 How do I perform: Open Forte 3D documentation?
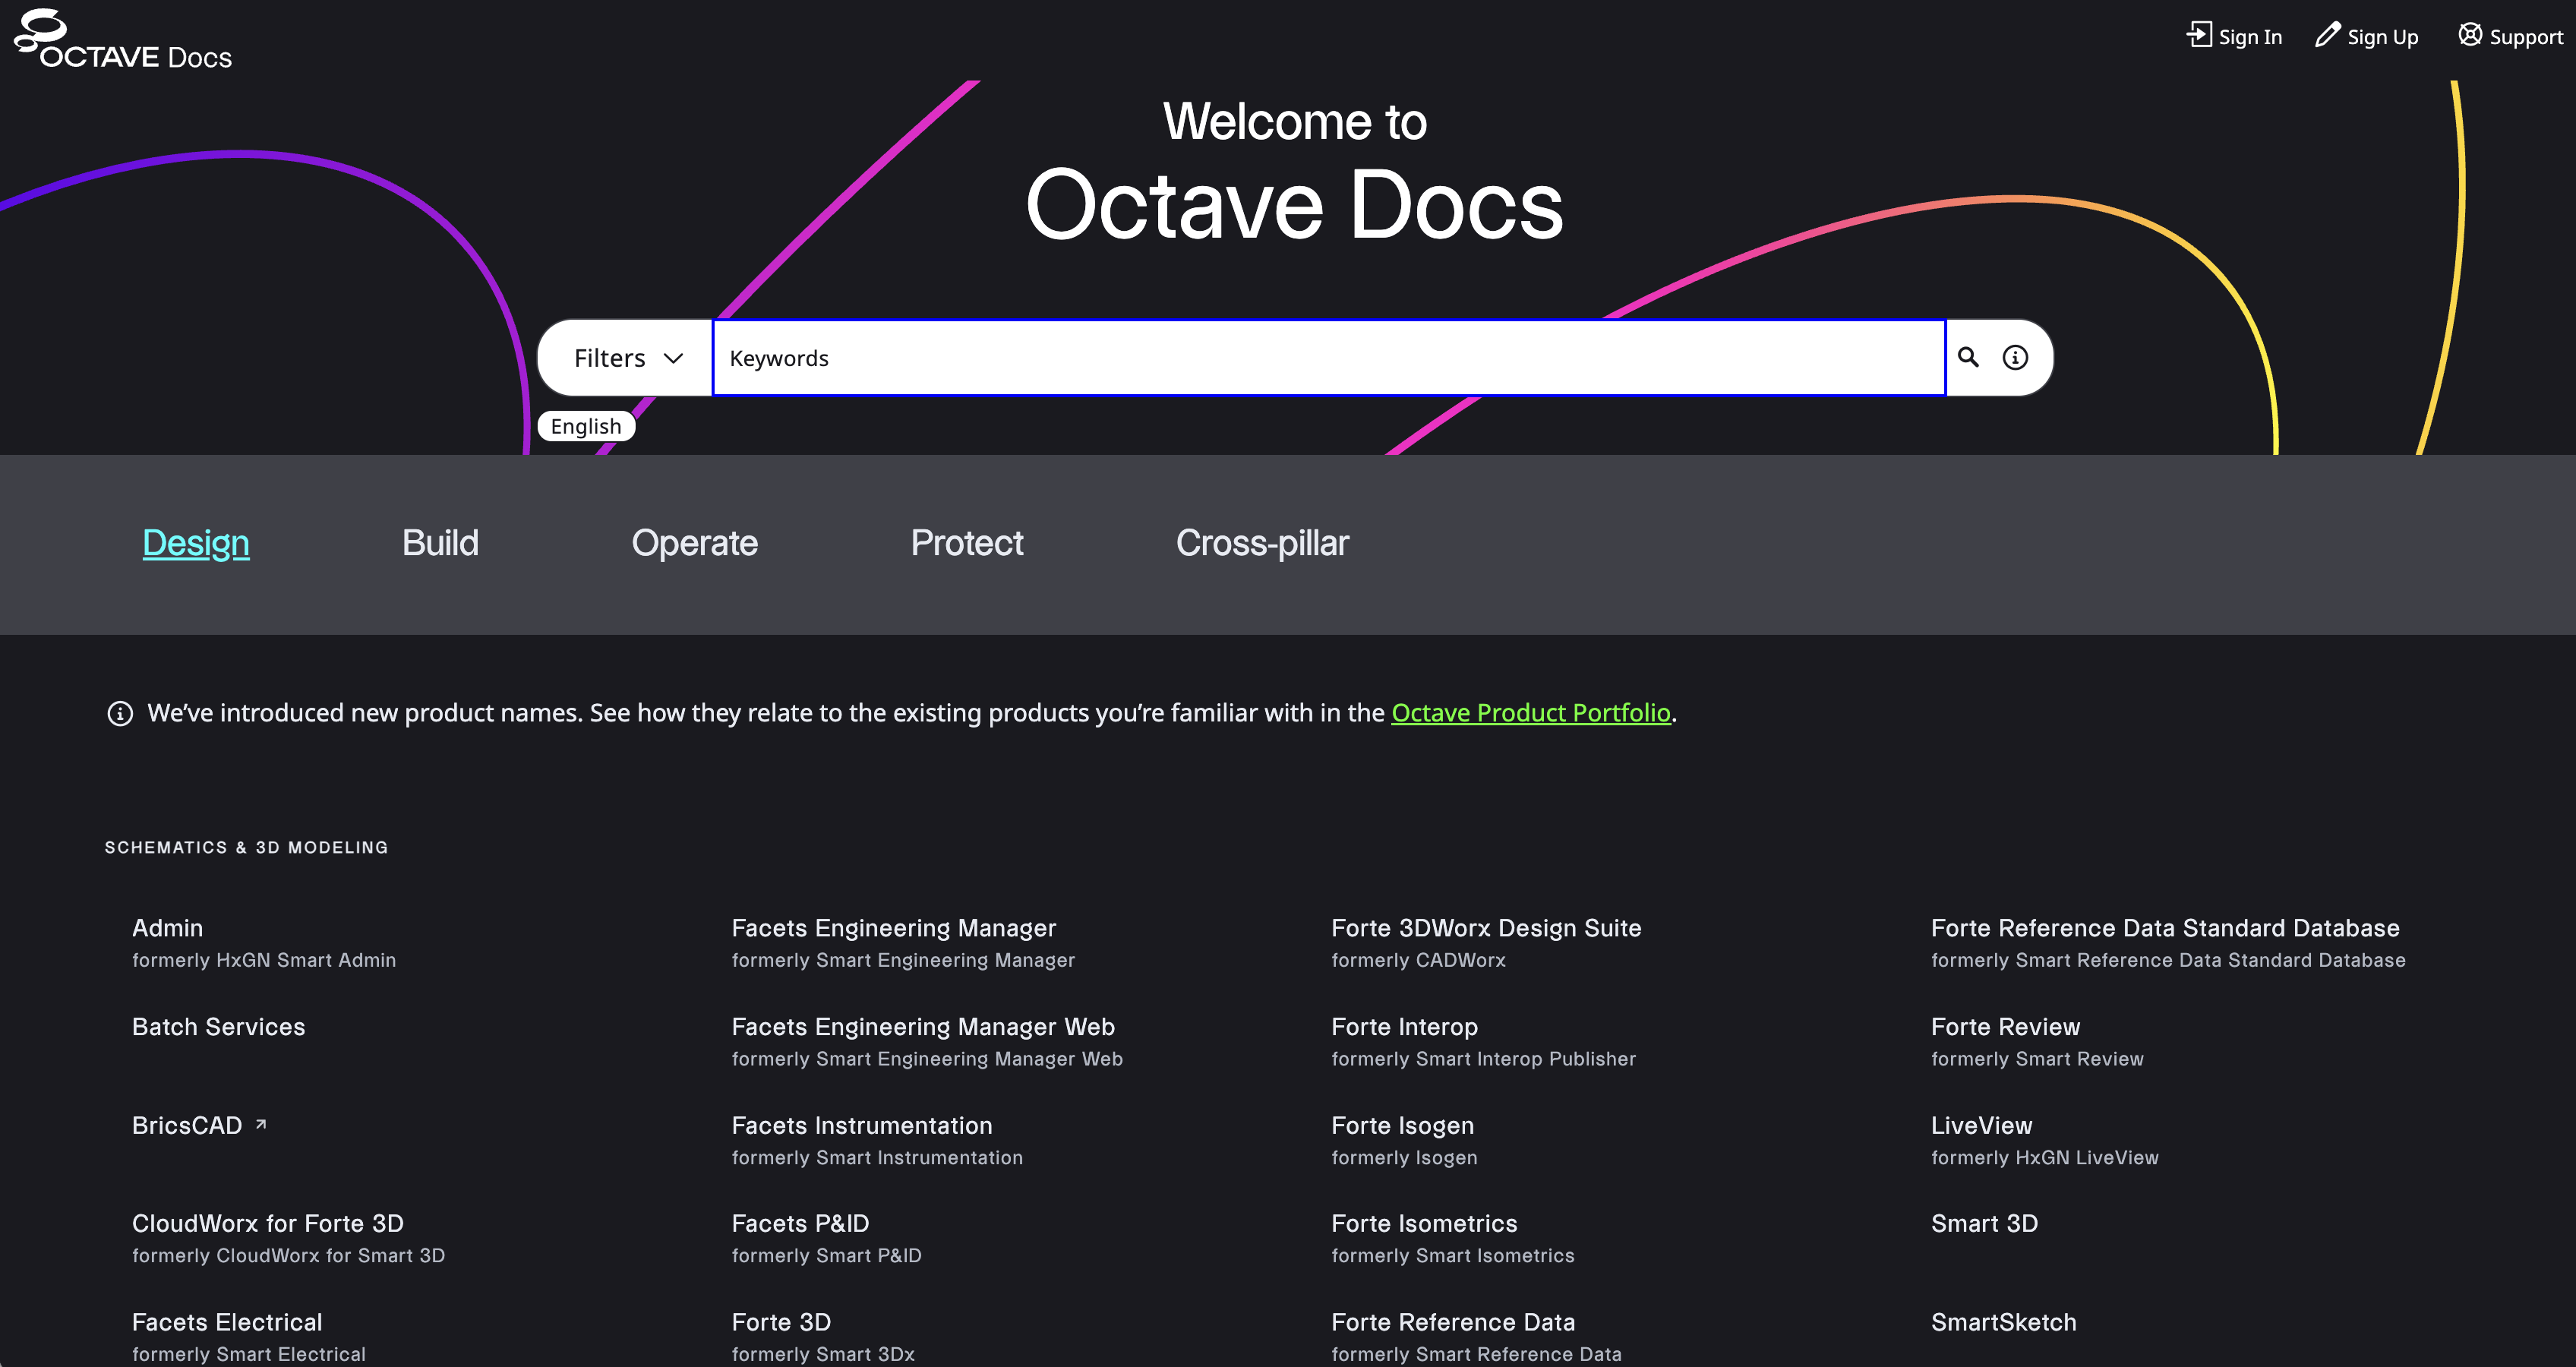781,1322
